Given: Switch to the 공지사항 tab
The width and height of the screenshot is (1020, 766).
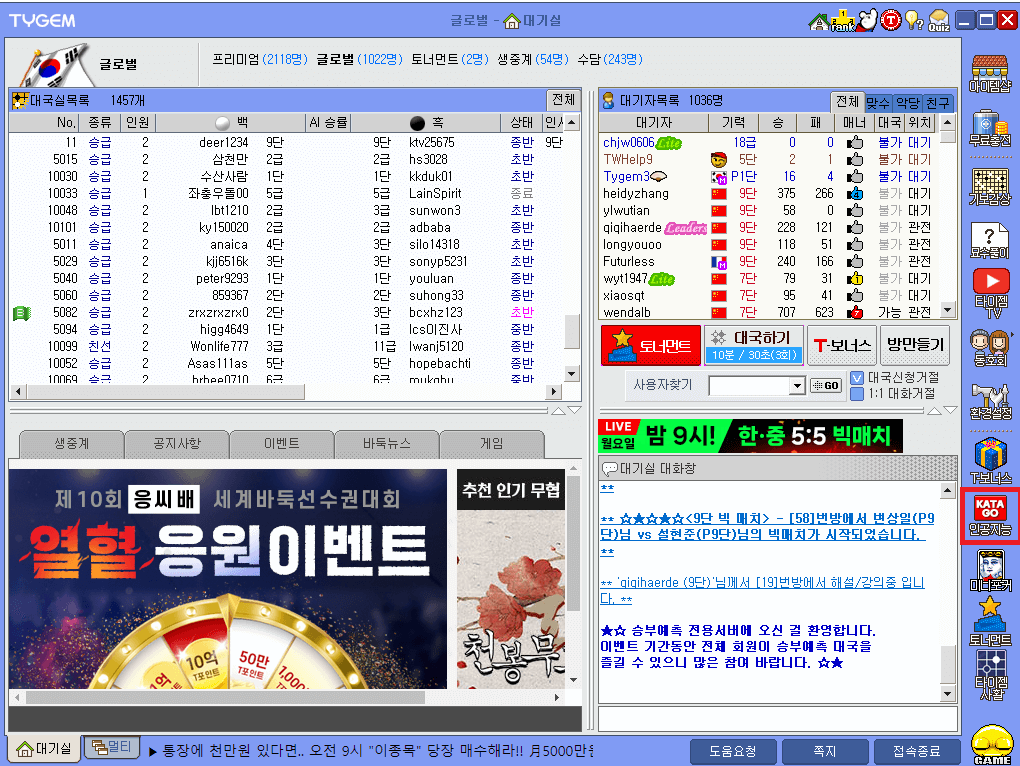Looking at the screenshot, I should click(x=177, y=443).
